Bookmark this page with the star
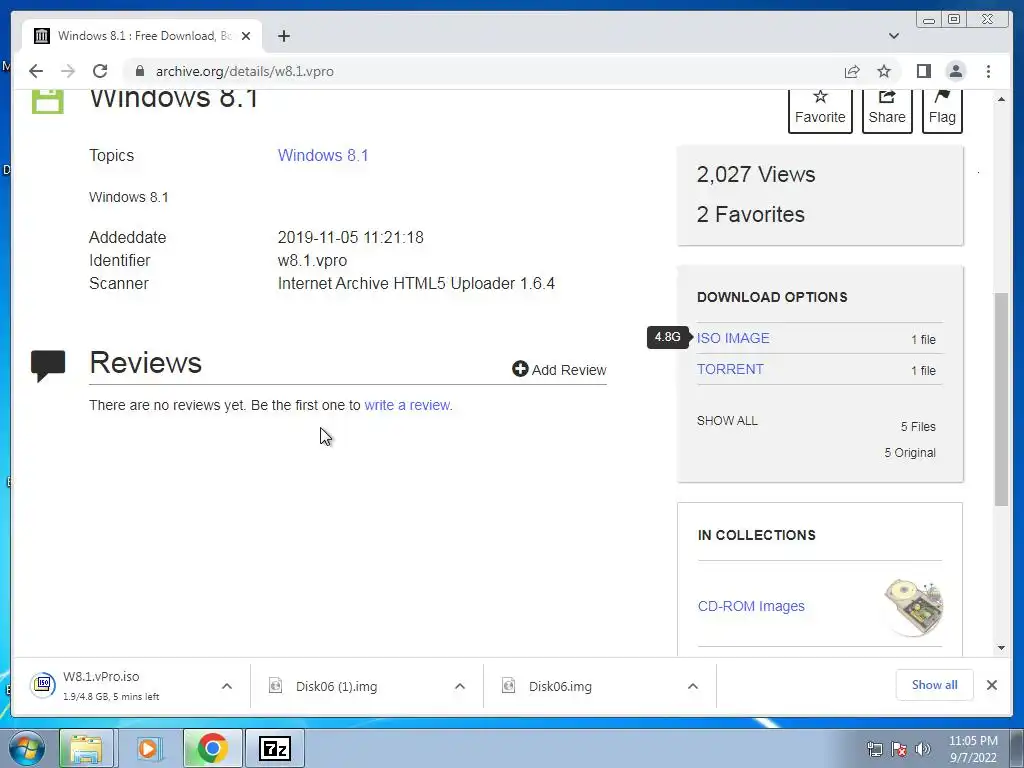1024x768 pixels. pos(884,71)
